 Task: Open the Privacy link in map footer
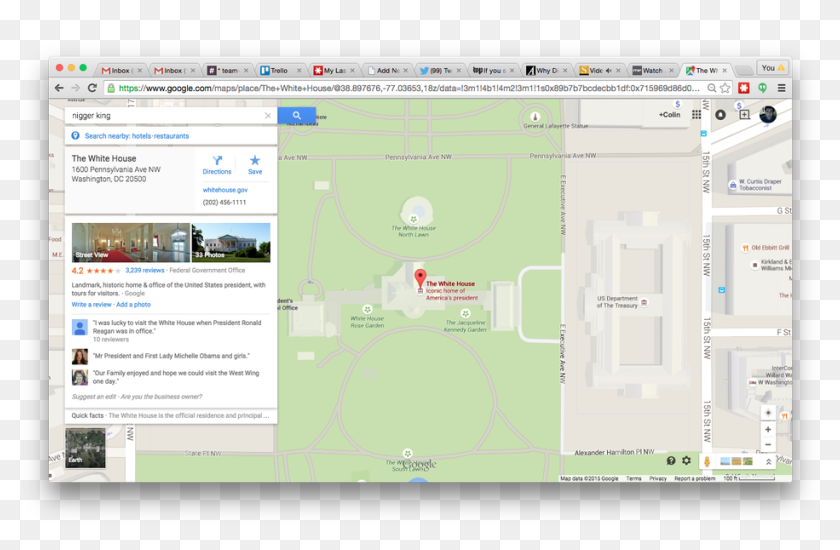(x=658, y=478)
